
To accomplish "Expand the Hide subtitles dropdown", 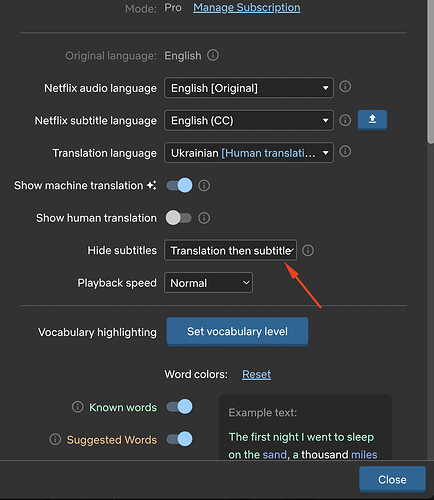I will 230,250.
